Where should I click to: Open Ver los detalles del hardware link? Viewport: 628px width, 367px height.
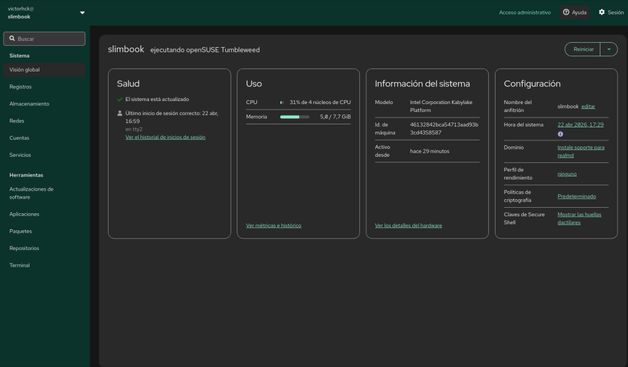(x=408, y=226)
